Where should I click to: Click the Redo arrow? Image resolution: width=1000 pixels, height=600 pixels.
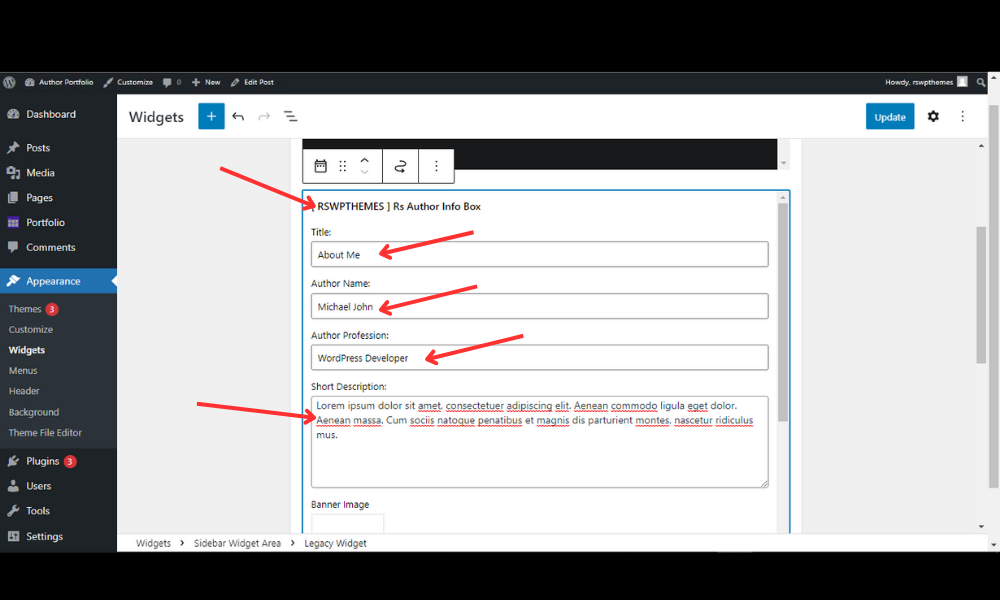pyautogui.click(x=264, y=116)
